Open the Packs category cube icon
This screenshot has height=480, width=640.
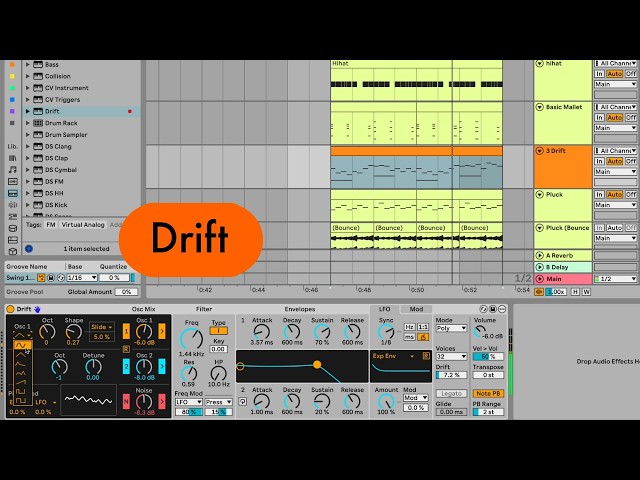tap(13, 251)
